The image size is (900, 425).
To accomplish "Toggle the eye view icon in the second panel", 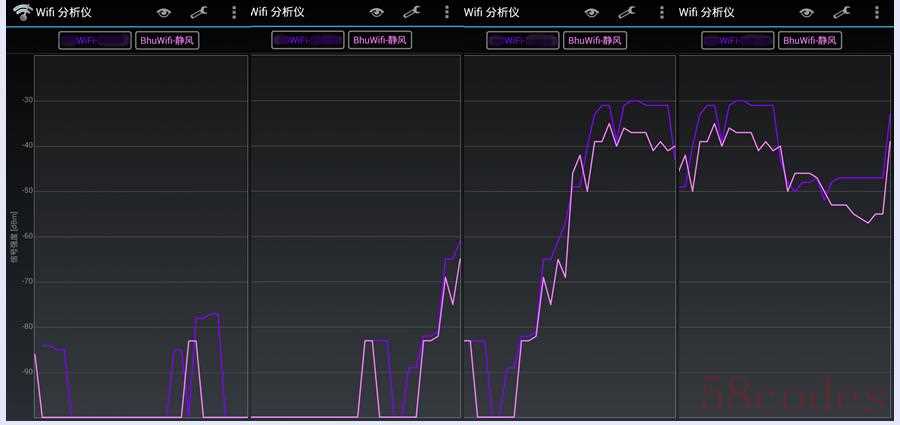I will point(376,13).
